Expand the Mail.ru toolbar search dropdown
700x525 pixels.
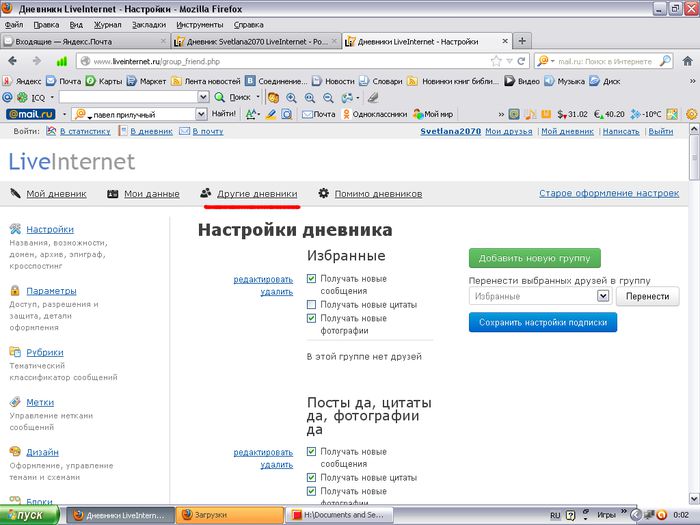tap(202, 114)
